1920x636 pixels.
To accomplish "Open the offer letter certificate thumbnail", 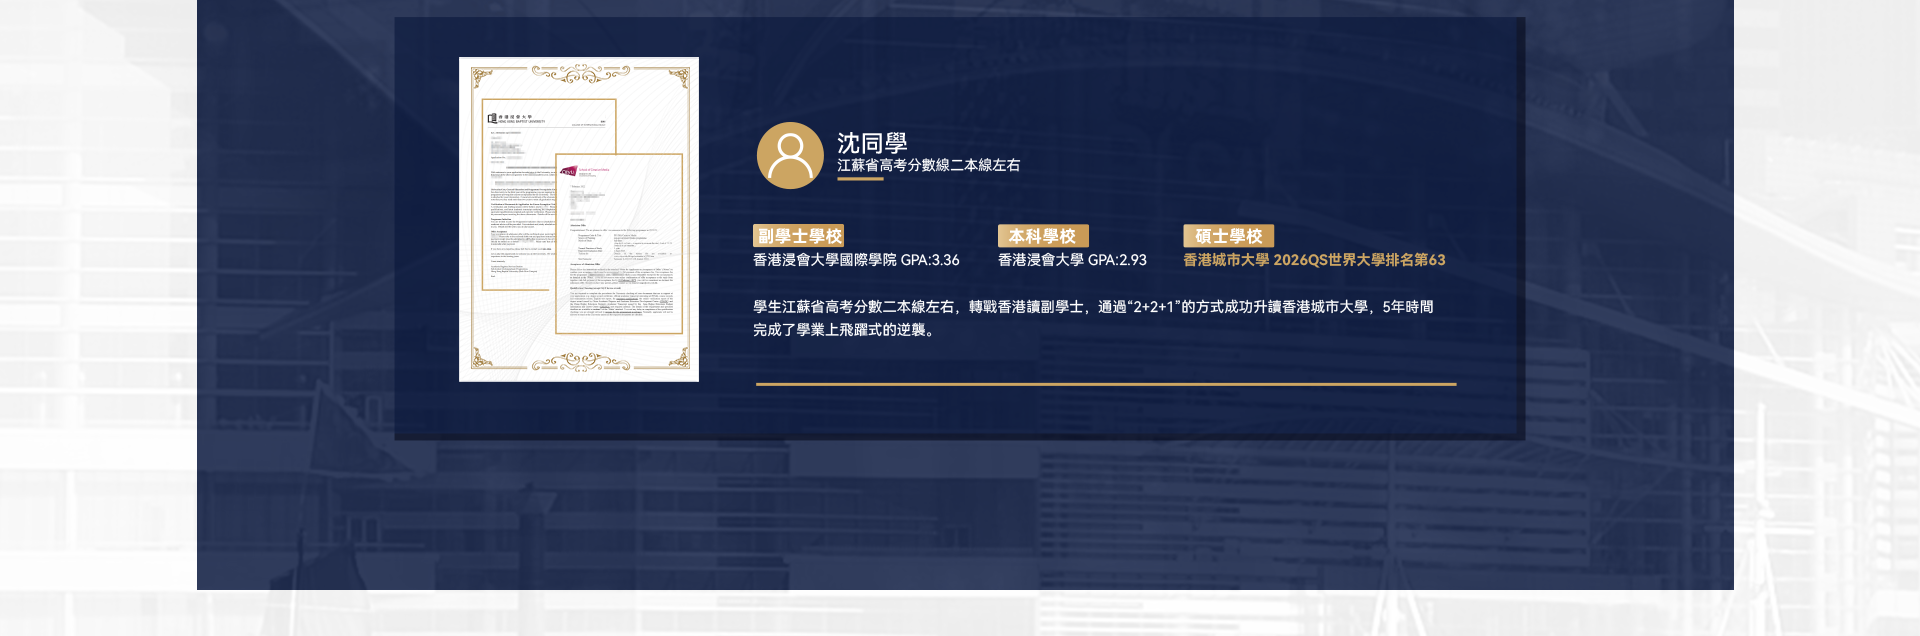I will [x=579, y=219].
